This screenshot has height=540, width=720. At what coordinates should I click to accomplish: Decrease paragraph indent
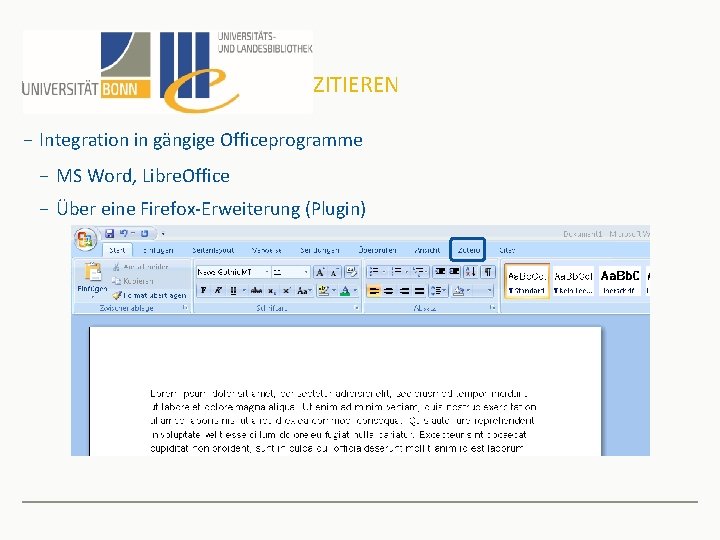(440, 272)
